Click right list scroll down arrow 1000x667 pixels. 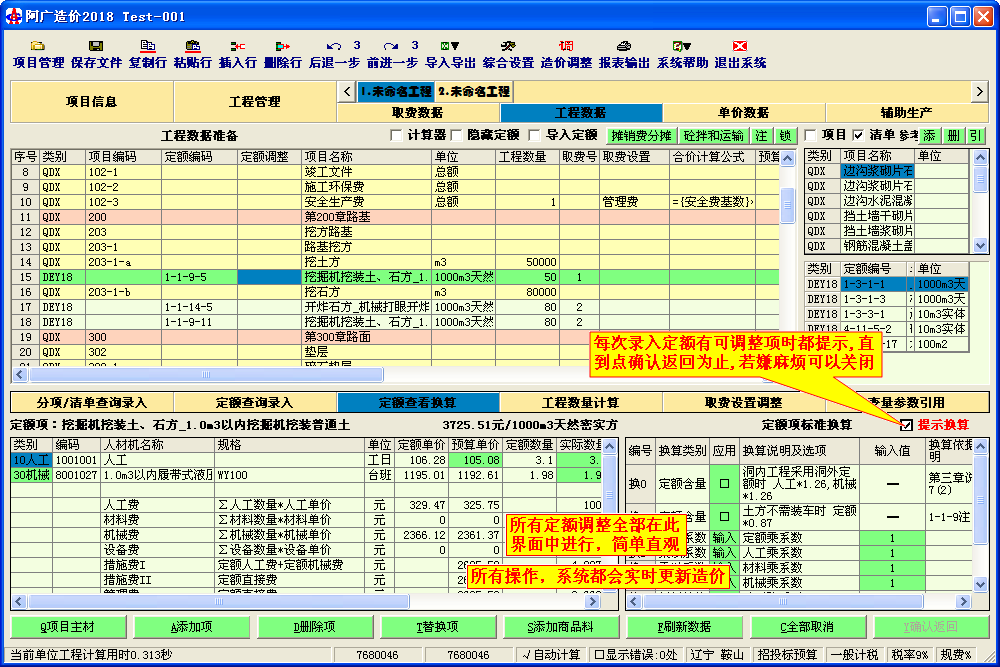[x=980, y=246]
